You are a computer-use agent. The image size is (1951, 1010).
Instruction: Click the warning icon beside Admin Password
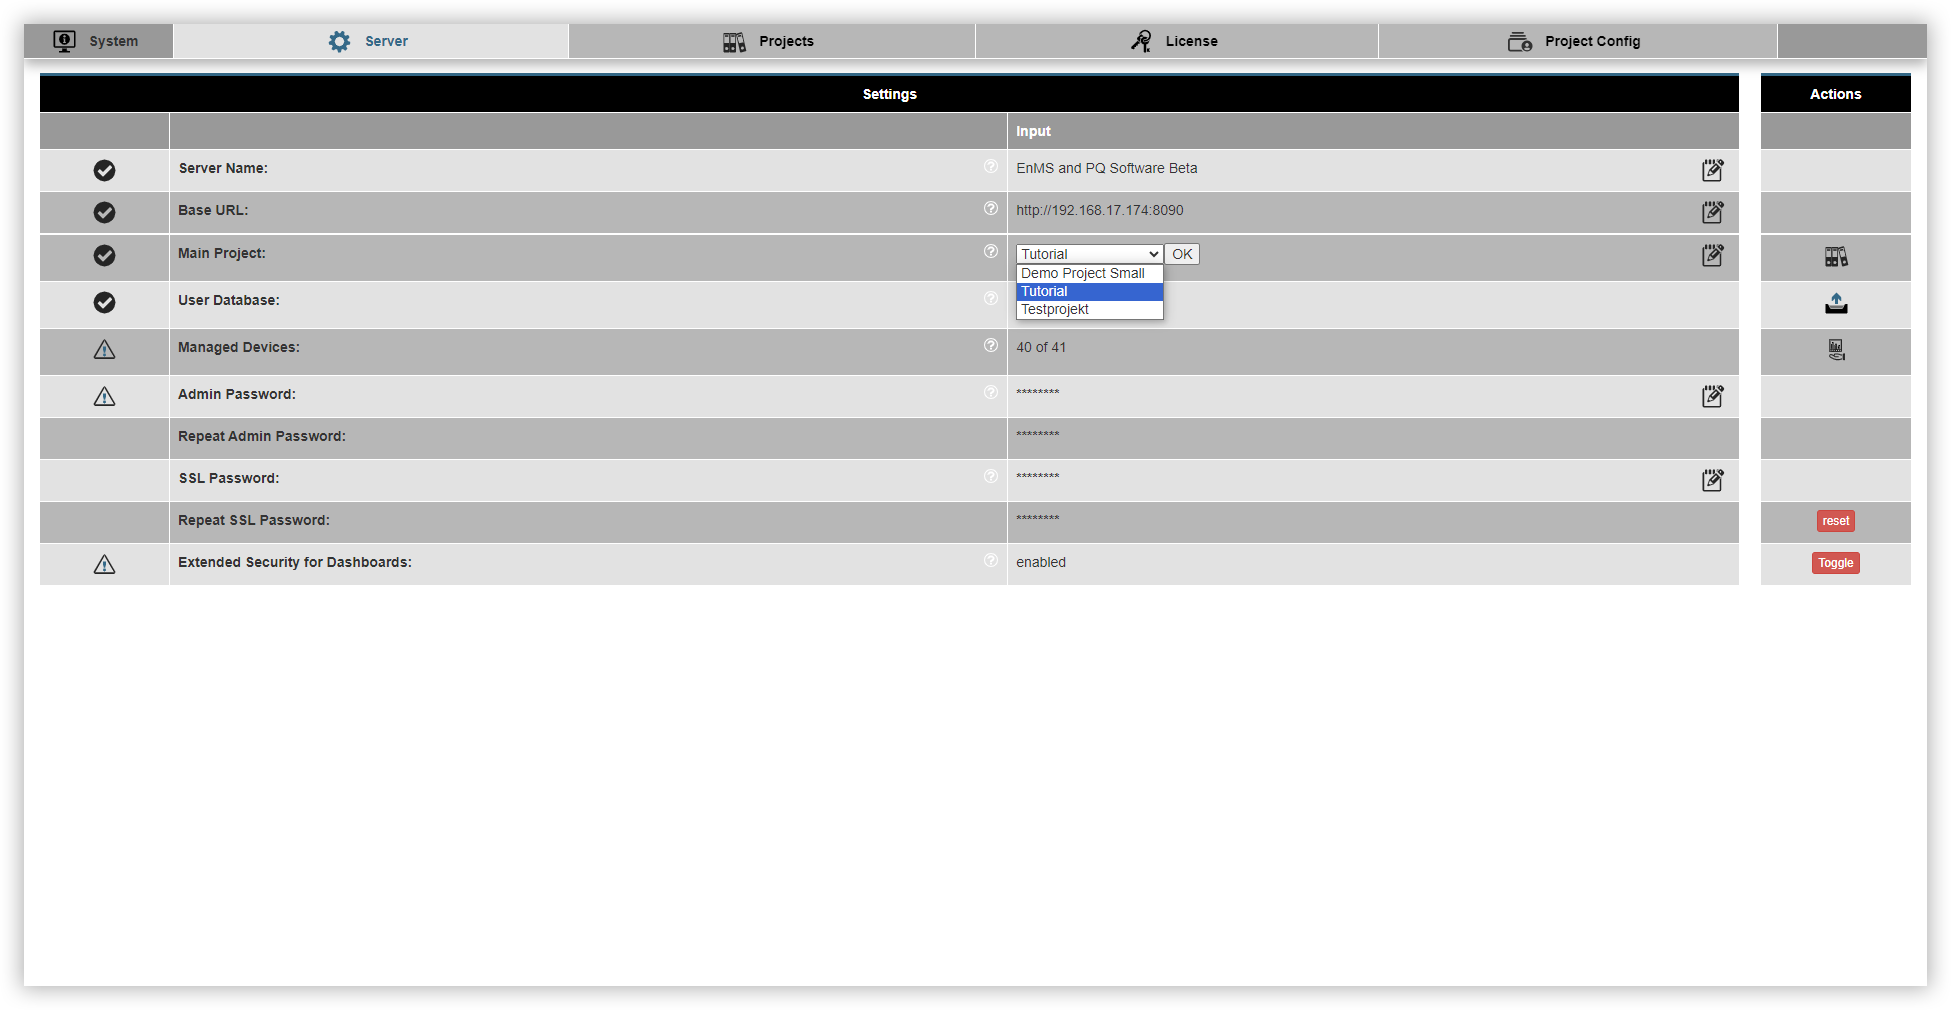tap(104, 396)
